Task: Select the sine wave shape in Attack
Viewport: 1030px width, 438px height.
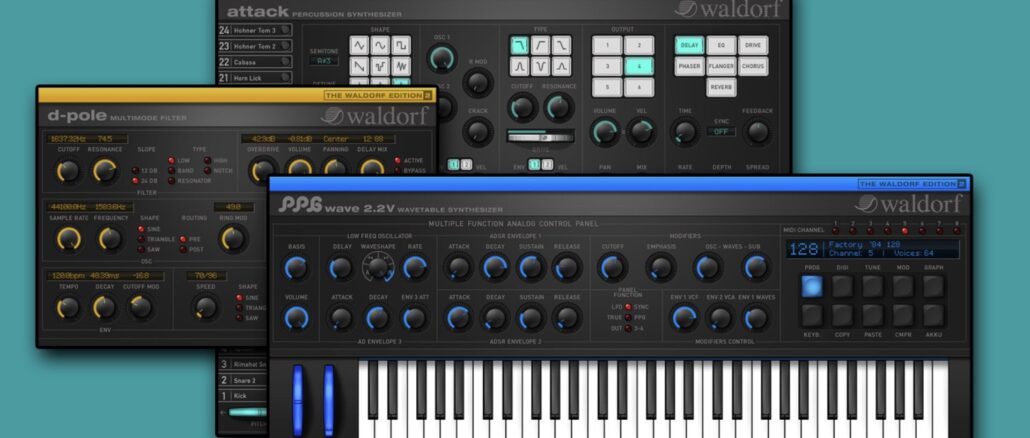Action: pyautogui.click(x=380, y=45)
